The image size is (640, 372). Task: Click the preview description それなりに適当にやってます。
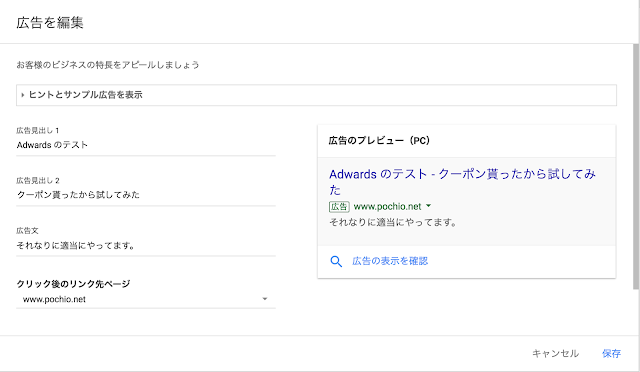pyautogui.click(x=393, y=223)
